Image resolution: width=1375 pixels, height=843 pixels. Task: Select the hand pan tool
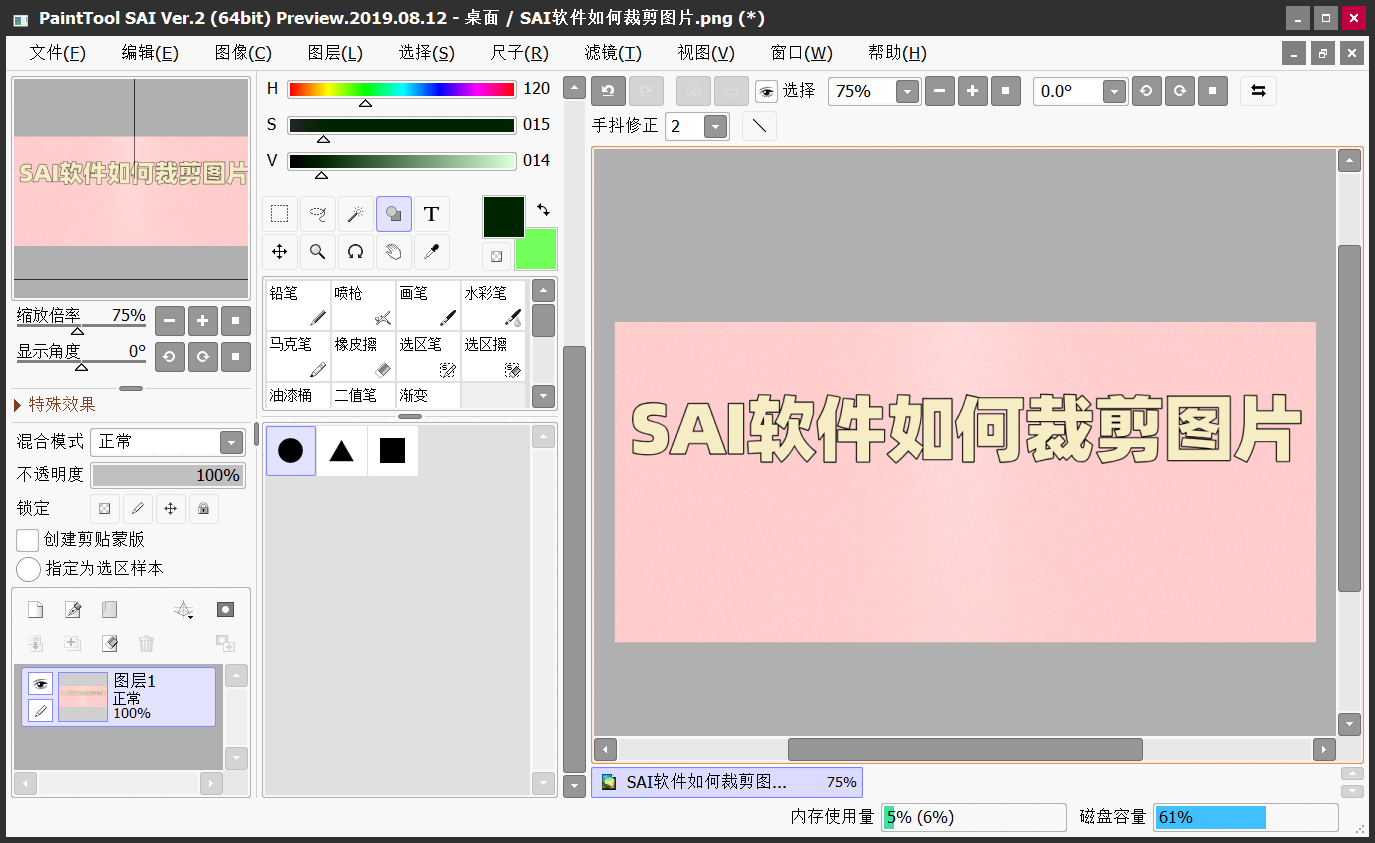[x=393, y=252]
